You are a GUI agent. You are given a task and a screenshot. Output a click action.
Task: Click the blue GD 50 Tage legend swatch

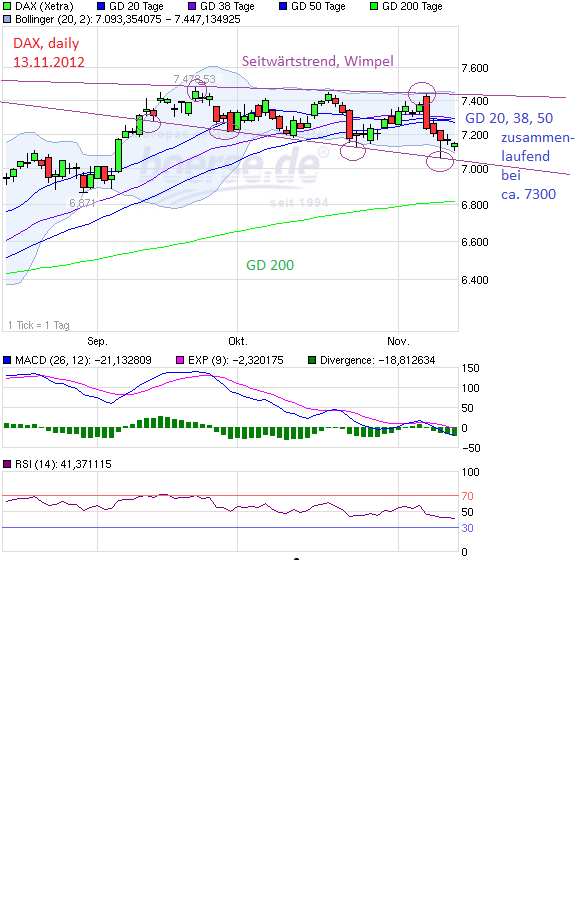[283, 6]
